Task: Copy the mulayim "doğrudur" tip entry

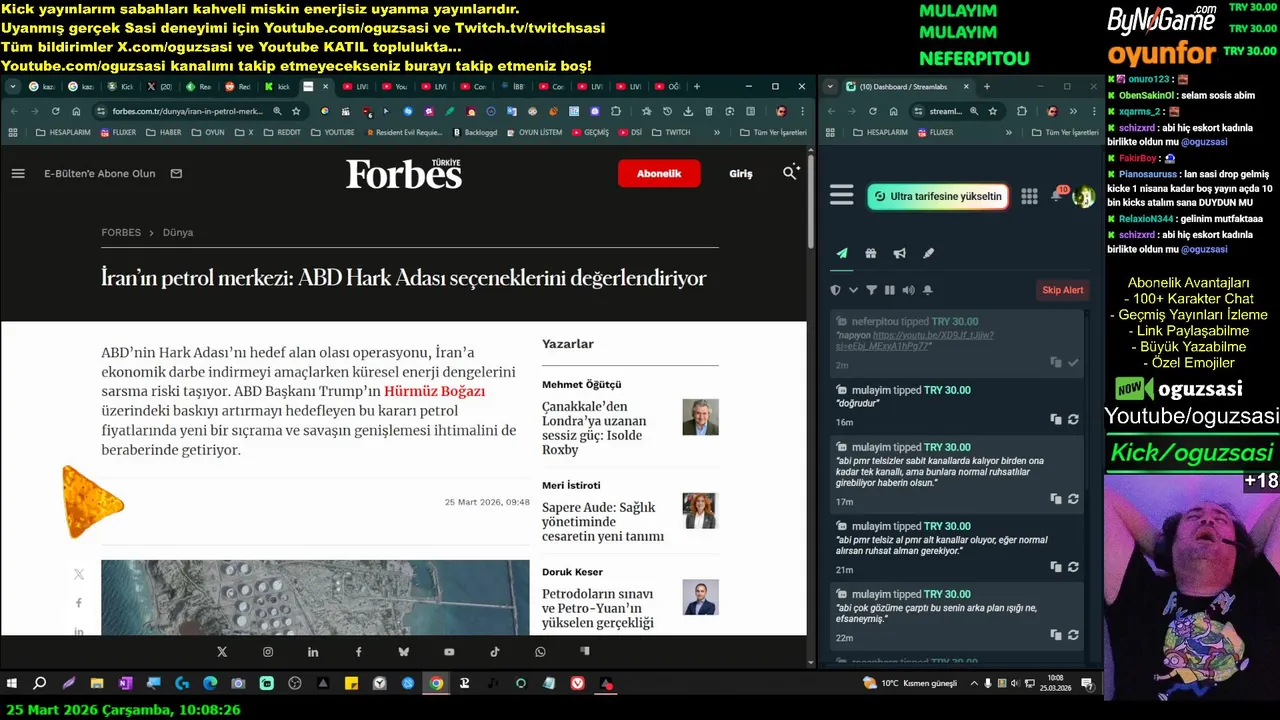Action: click(1056, 420)
